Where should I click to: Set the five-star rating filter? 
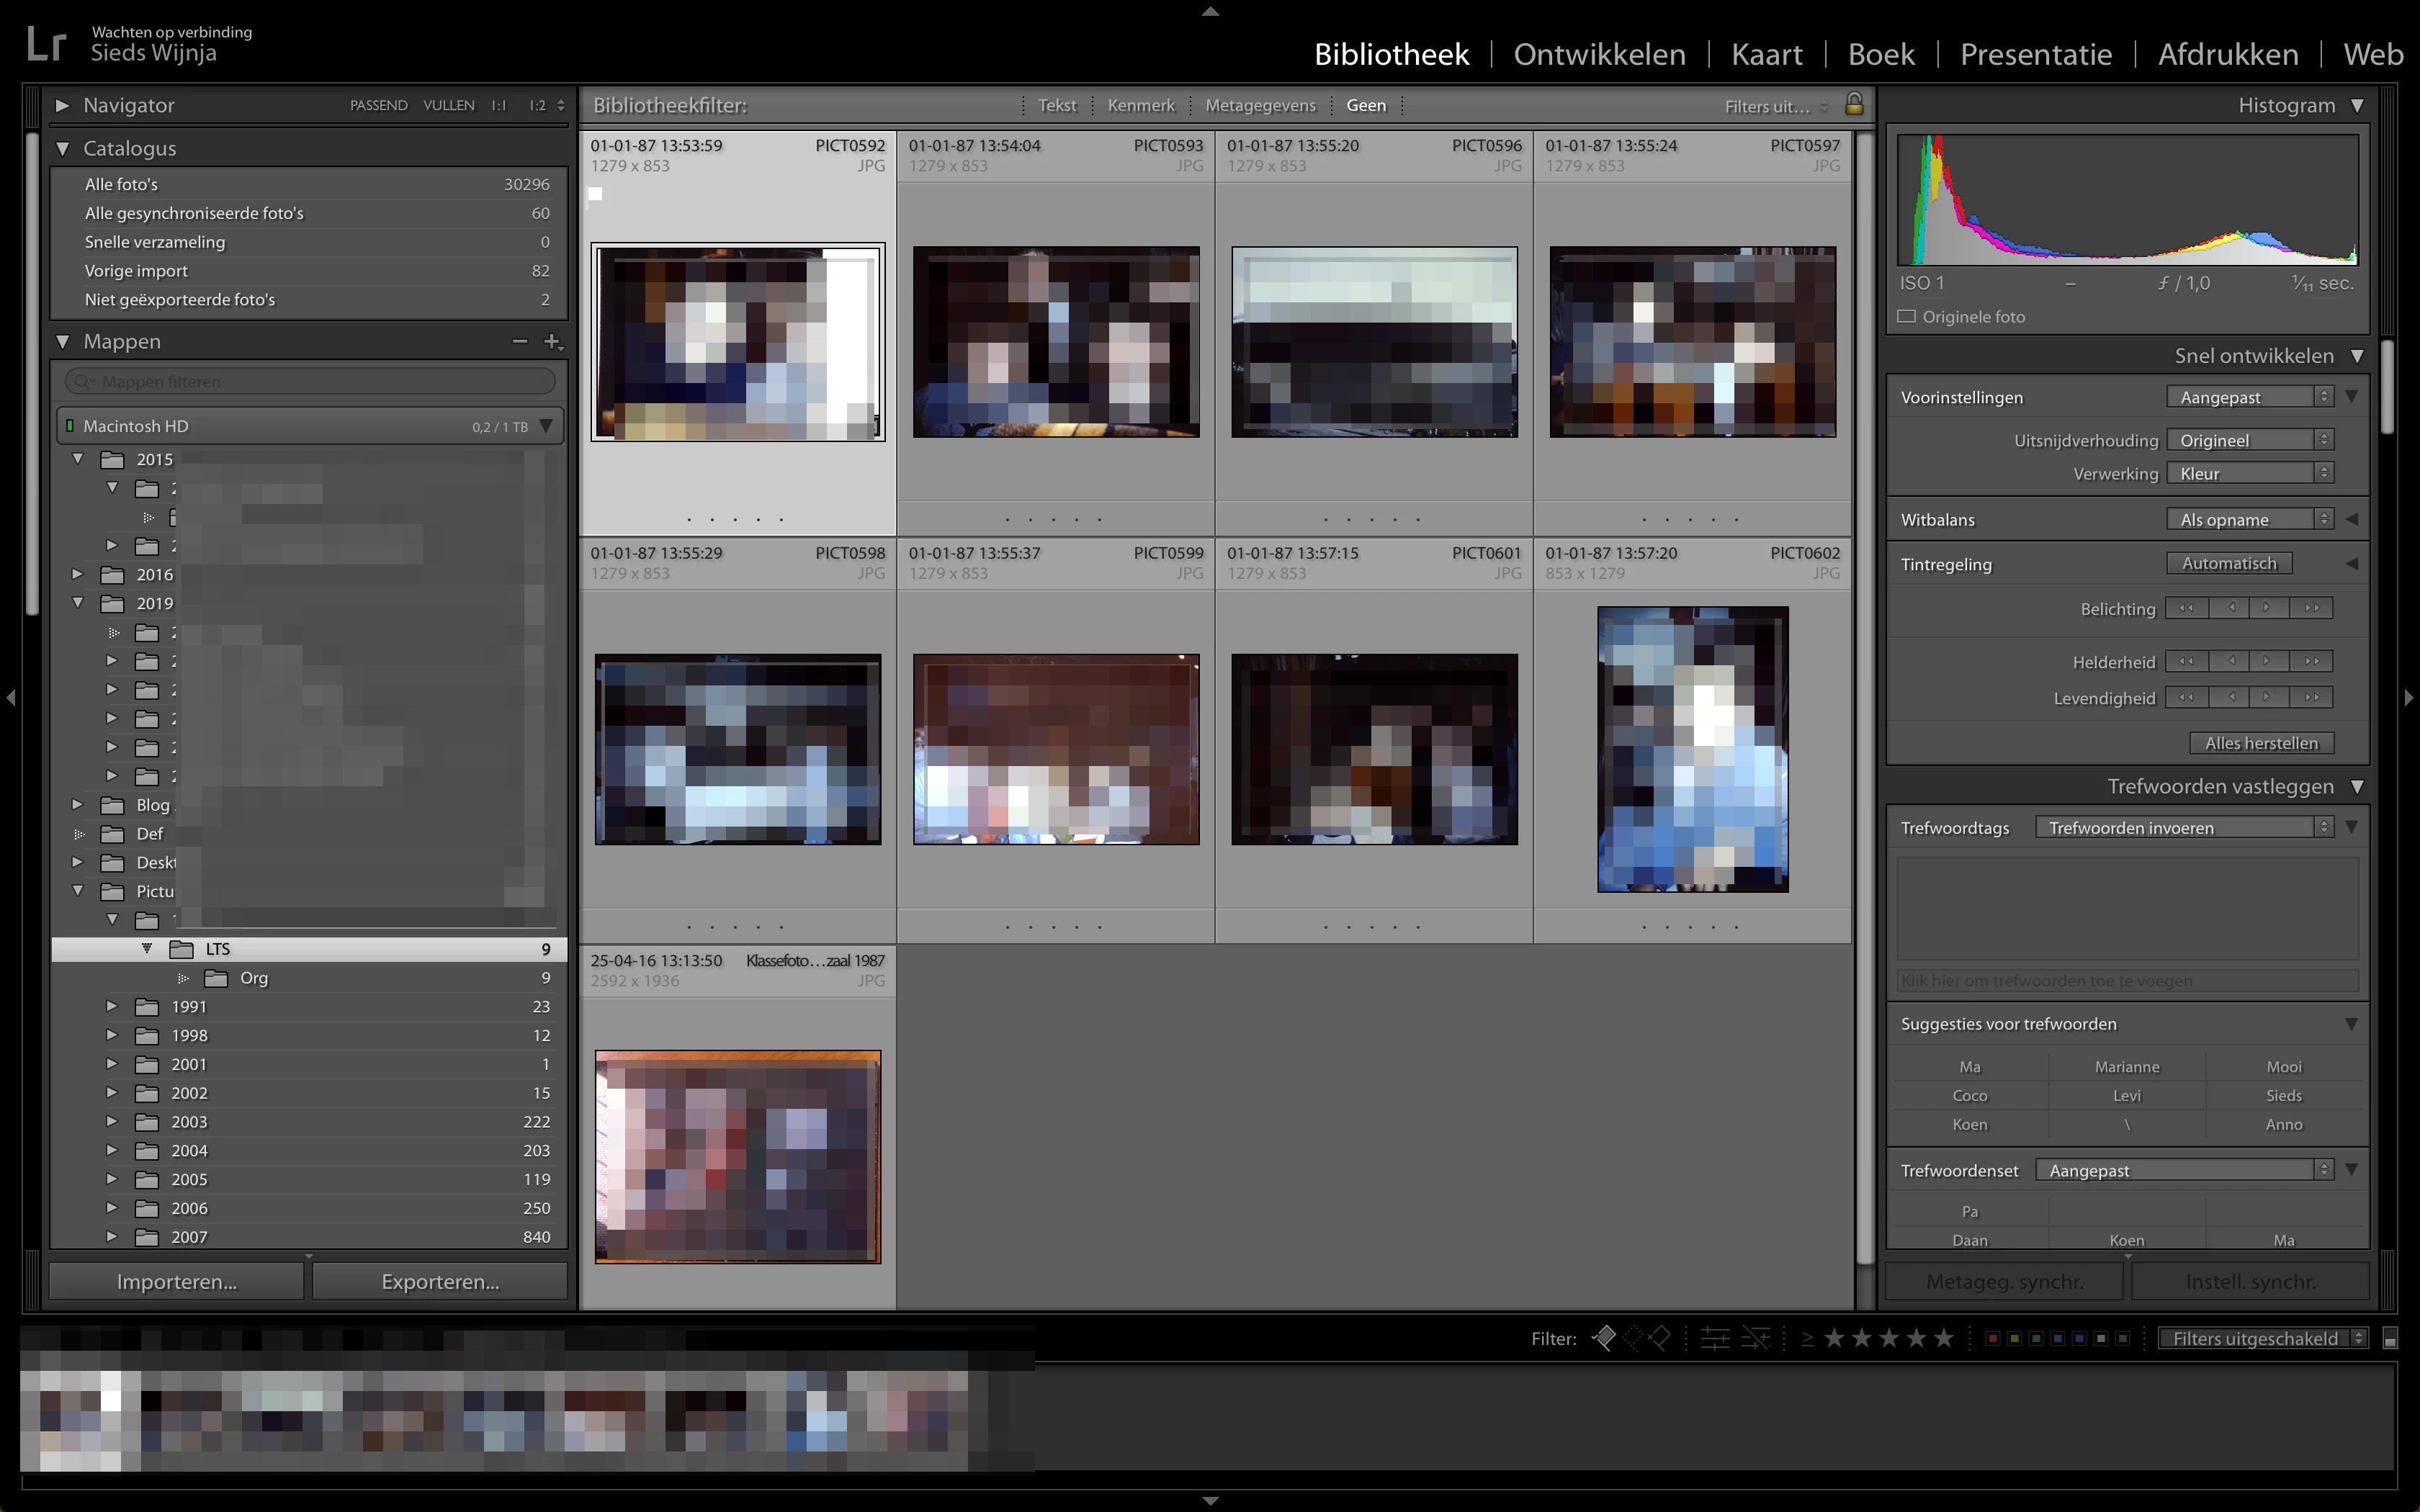1943,1338
